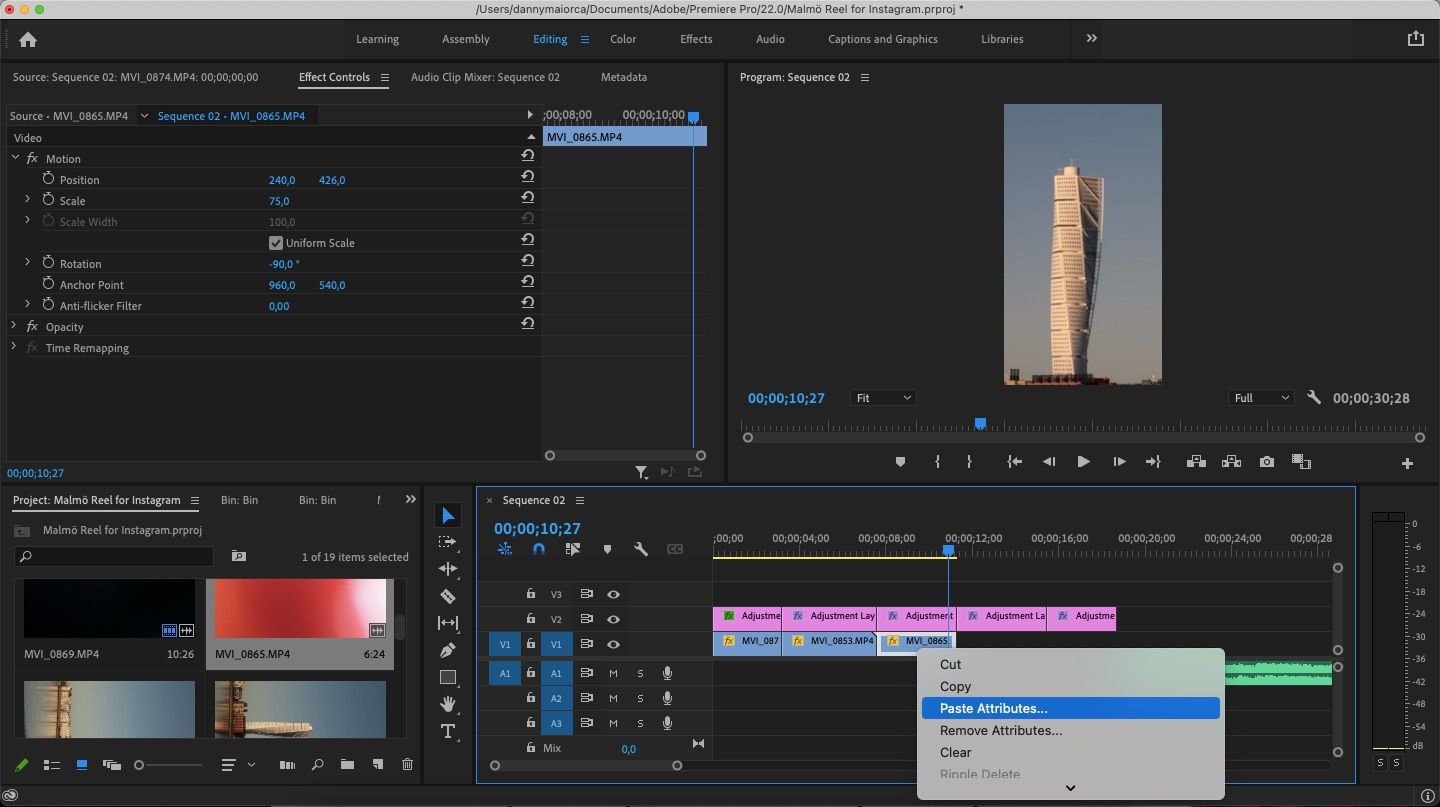Click the Rotation value -90,0°
The image size is (1440, 807).
tap(284, 264)
